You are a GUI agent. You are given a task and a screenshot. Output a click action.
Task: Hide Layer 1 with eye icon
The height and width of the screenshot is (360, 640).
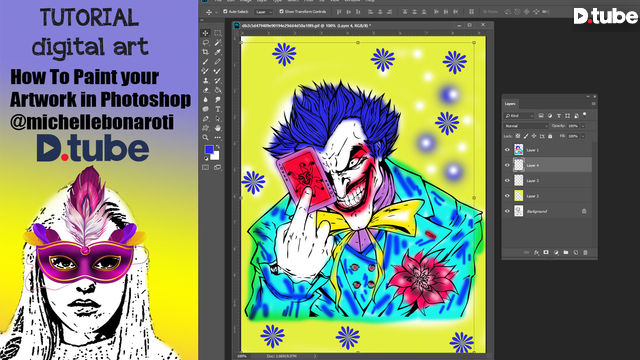coord(507,150)
